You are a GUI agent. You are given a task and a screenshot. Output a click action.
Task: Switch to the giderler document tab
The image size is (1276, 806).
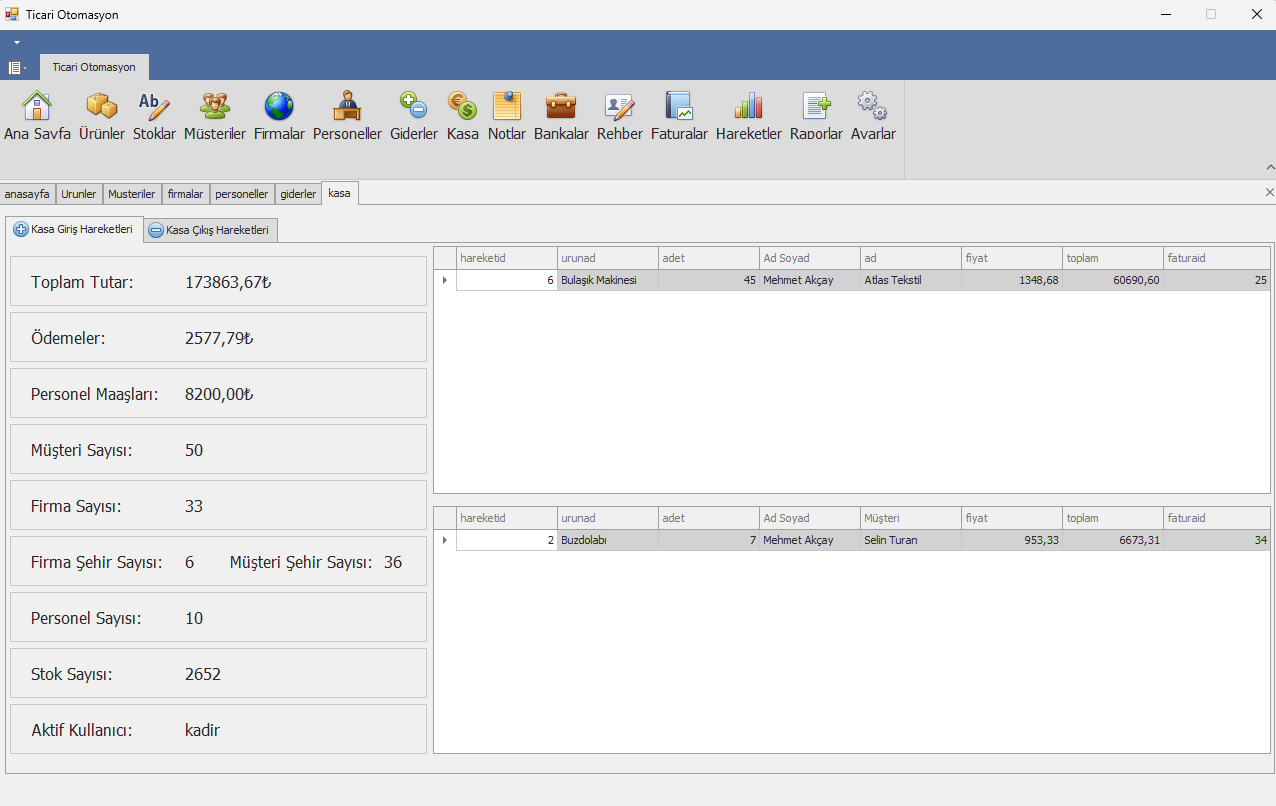298,194
